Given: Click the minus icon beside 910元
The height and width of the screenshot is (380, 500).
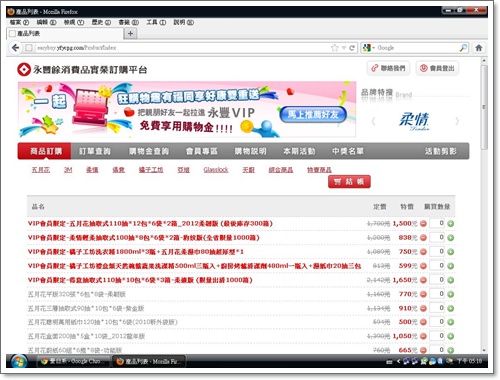Looking at the screenshot, I should pyautogui.click(x=423, y=308).
